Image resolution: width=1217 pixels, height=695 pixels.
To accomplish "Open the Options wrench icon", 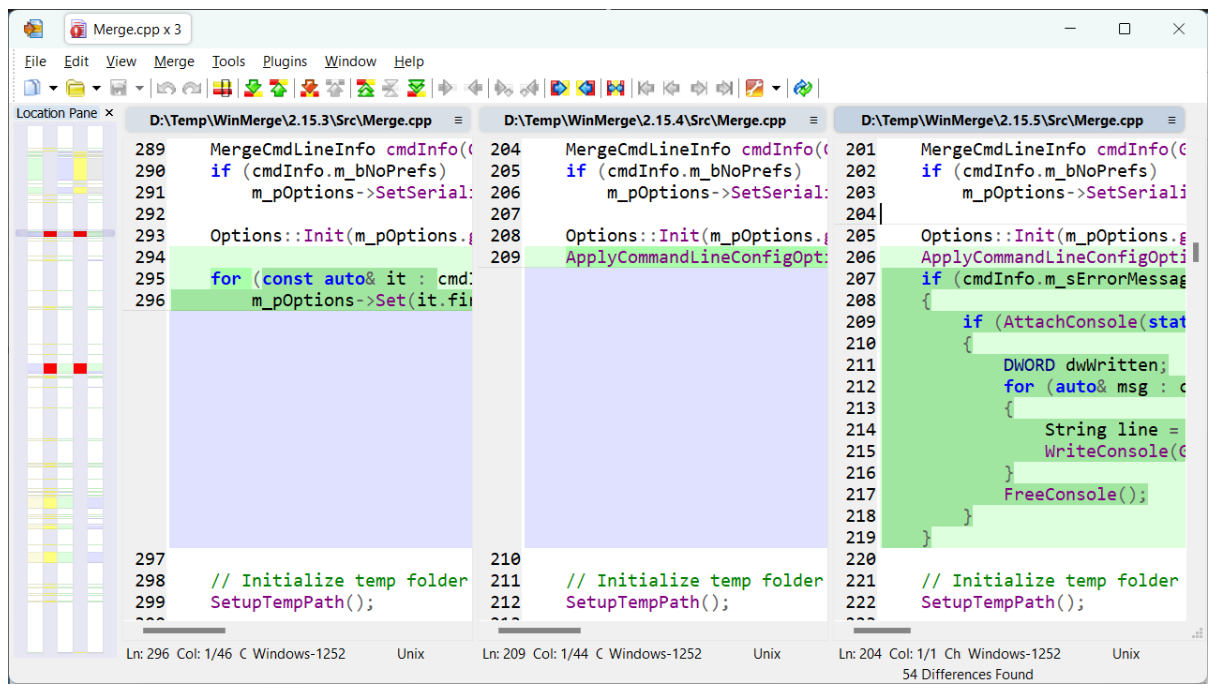I will point(755,88).
